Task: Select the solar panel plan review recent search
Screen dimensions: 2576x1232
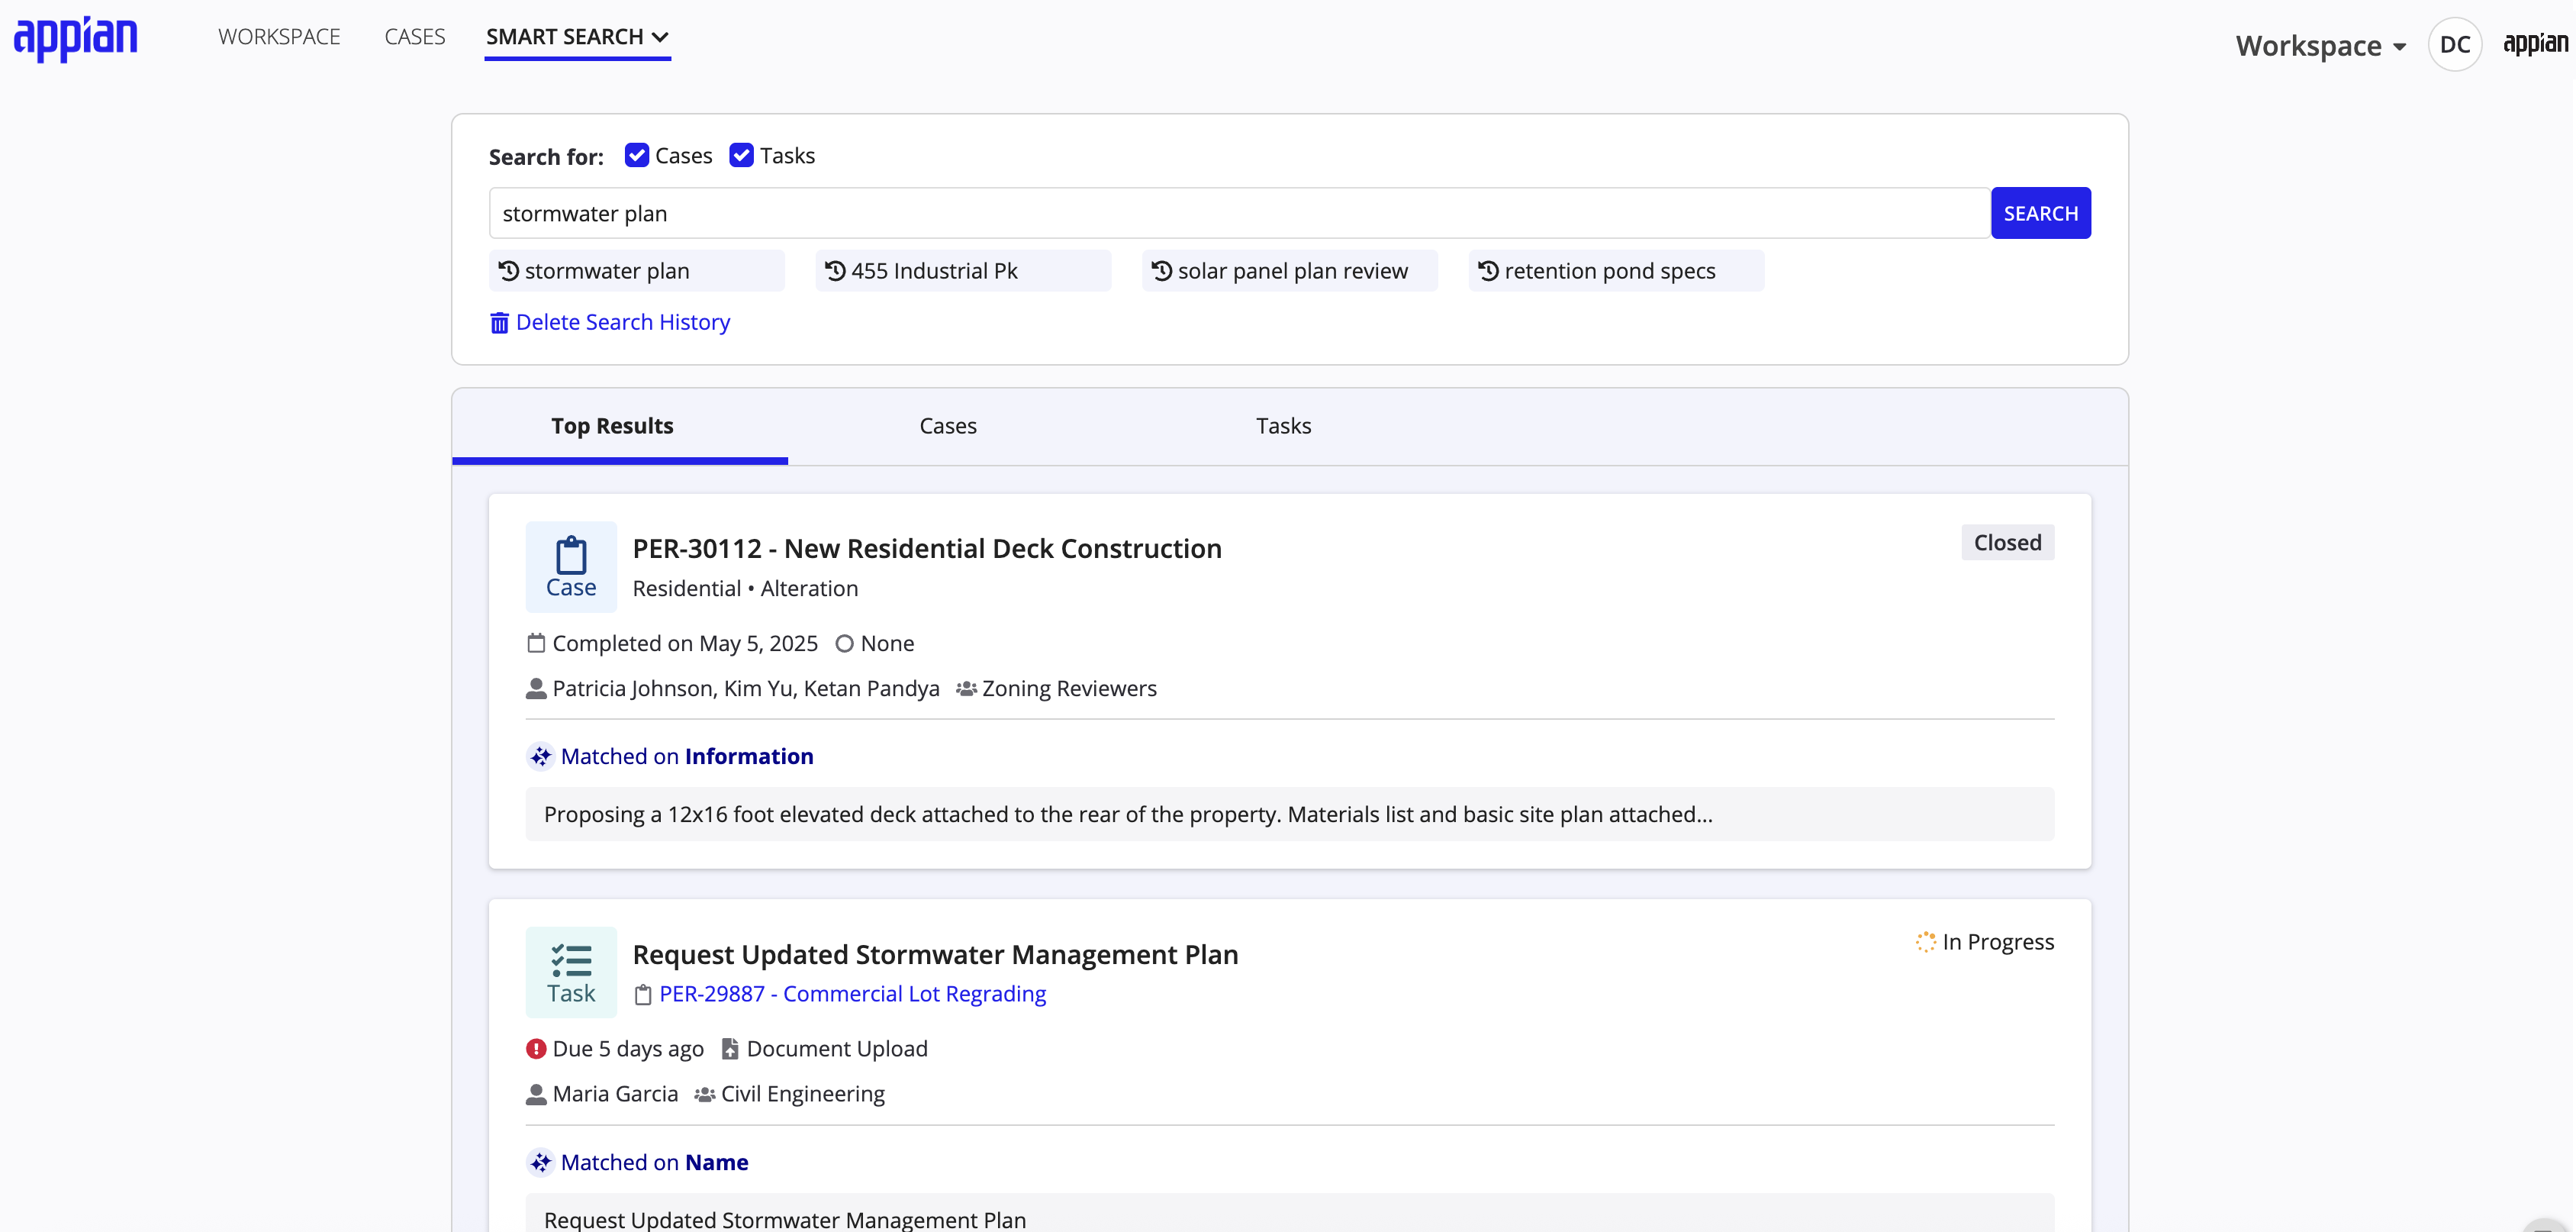Action: 1290,271
